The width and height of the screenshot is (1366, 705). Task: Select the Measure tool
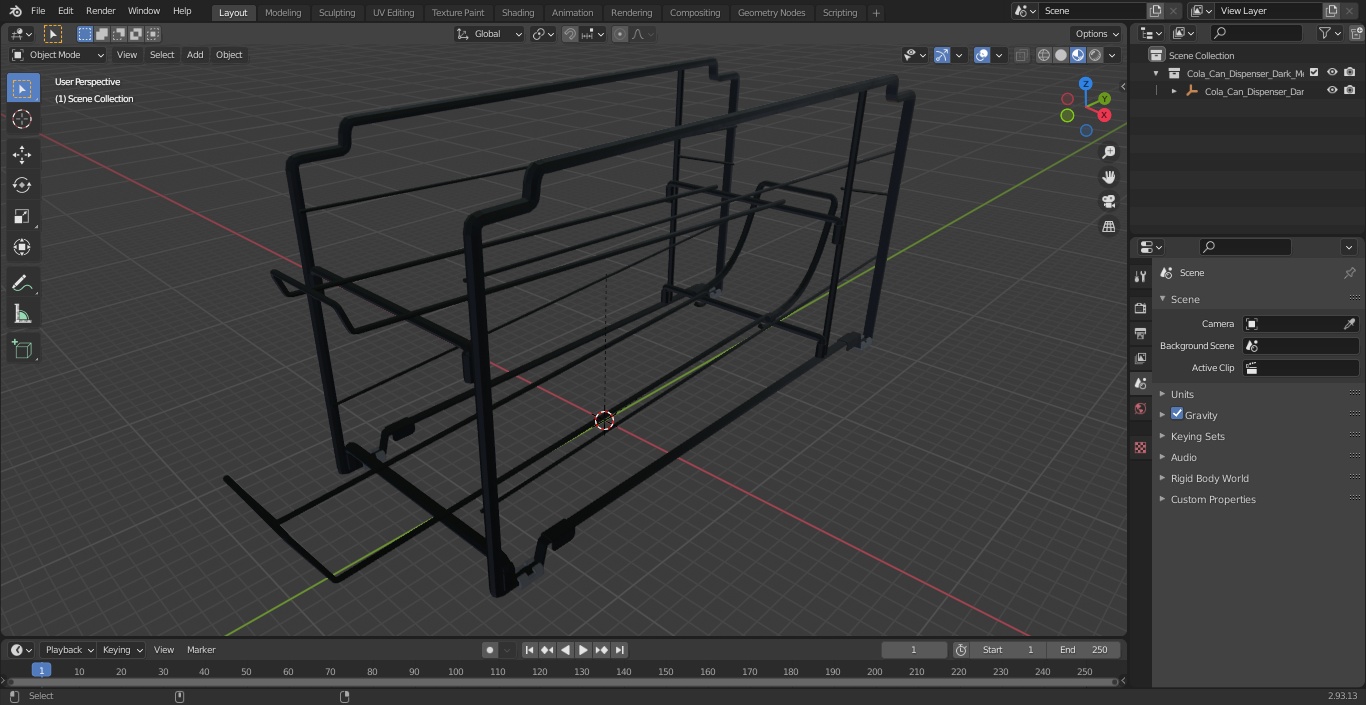click(22, 315)
